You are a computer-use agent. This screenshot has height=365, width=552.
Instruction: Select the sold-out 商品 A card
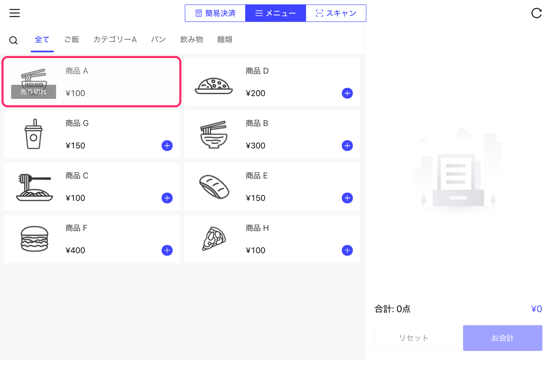pyautogui.click(x=92, y=82)
